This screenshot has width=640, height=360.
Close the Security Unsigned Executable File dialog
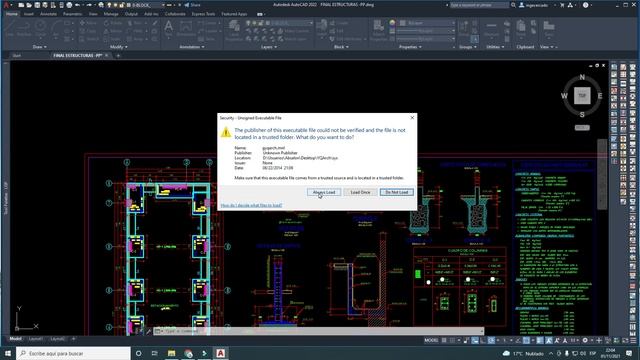click(412, 118)
